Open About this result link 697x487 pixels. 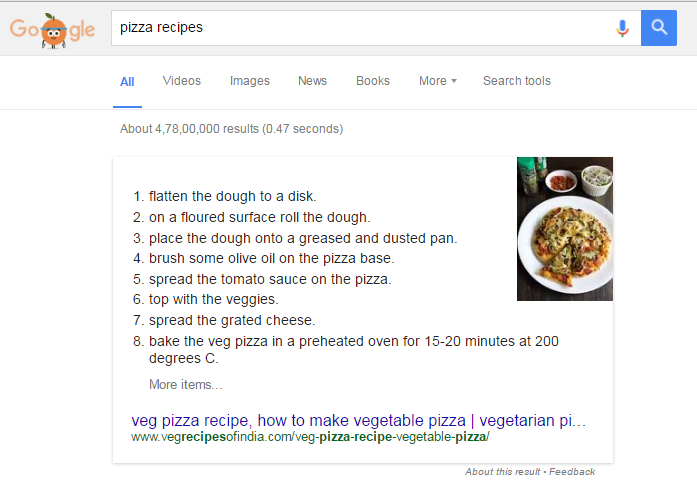click(x=503, y=472)
